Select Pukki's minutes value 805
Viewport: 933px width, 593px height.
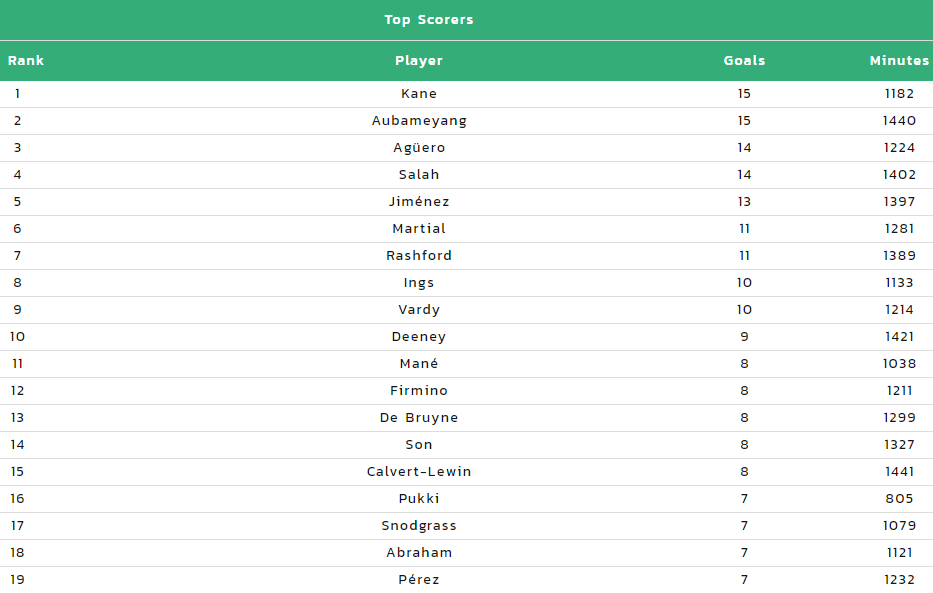[x=899, y=498]
